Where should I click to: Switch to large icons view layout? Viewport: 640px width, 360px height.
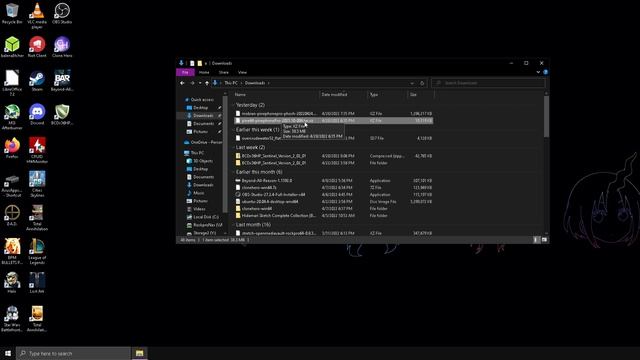click(544, 240)
